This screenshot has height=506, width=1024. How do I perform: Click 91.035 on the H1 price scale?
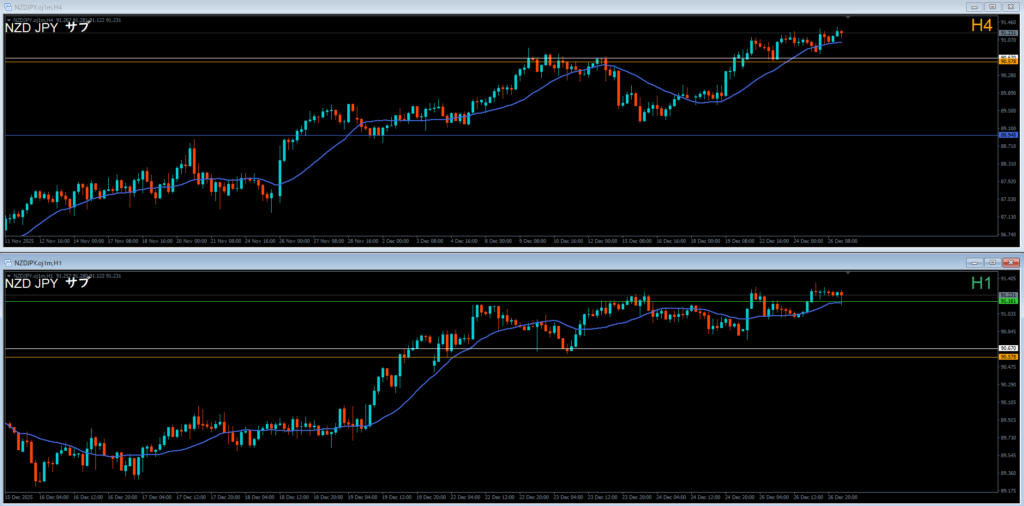pos(1008,313)
